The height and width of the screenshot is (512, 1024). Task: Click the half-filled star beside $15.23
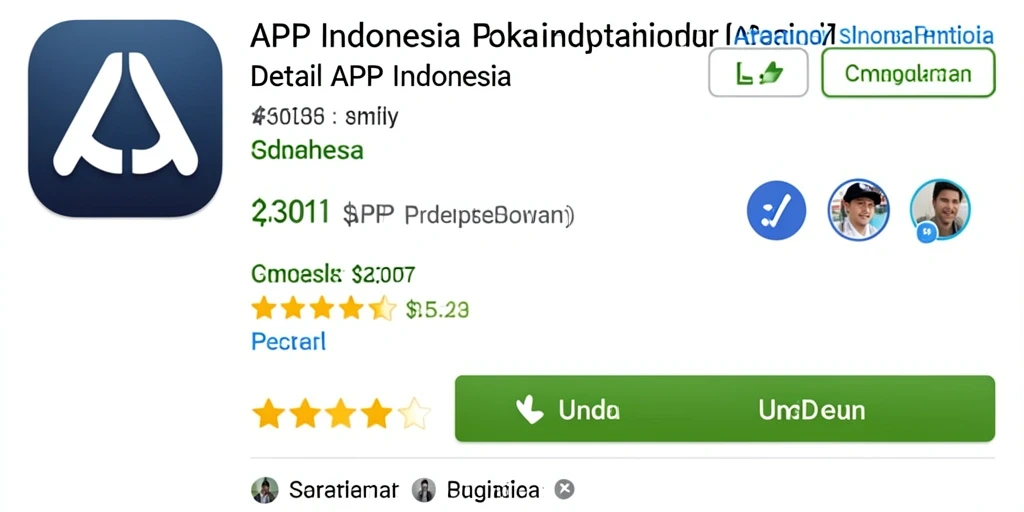pos(383,308)
